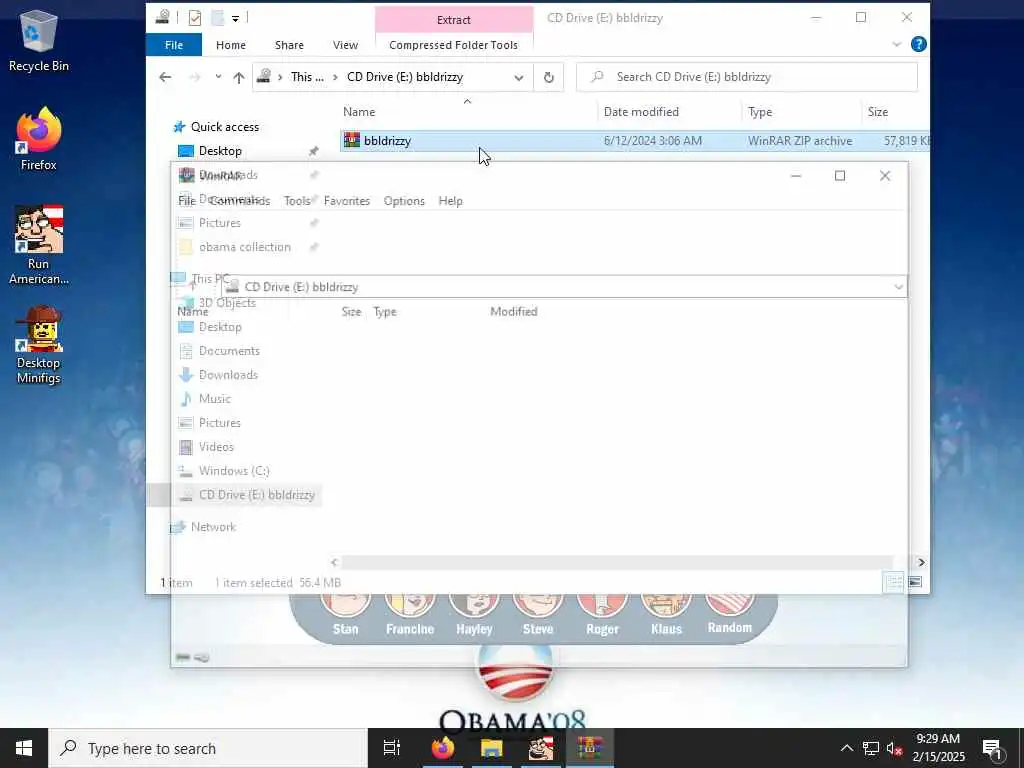Switch Explorer to details view
Image resolution: width=1024 pixels, height=768 pixels.
click(893, 582)
